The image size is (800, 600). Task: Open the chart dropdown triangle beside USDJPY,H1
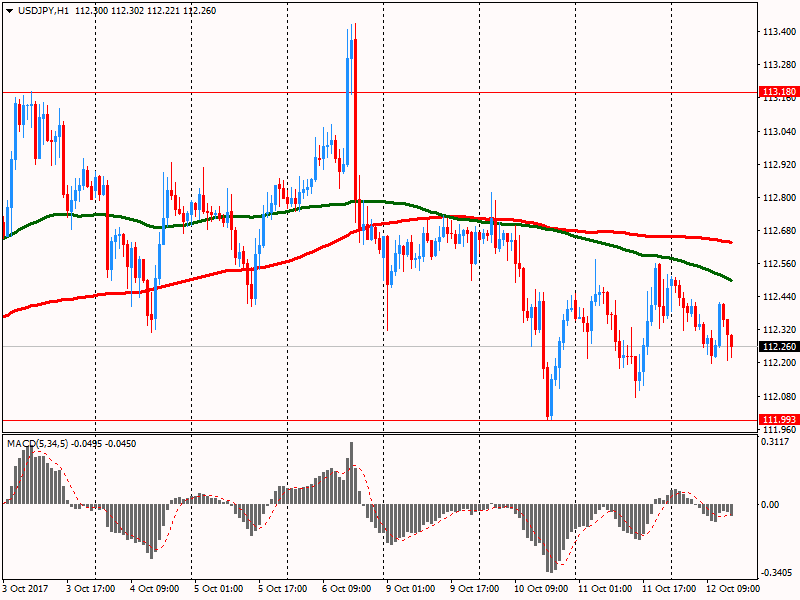pyautogui.click(x=10, y=11)
